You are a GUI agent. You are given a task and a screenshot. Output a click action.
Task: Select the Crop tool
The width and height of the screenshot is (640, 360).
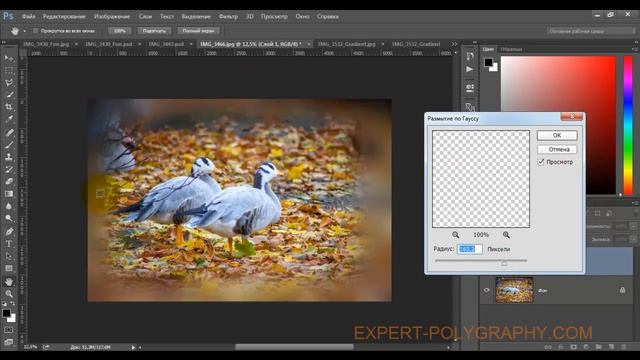point(9,107)
